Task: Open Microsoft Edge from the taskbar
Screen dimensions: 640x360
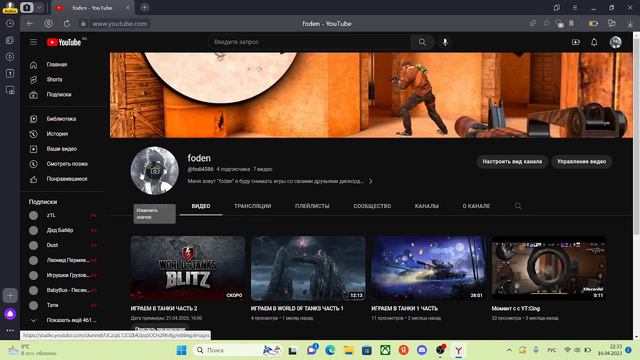Action: (330, 350)
